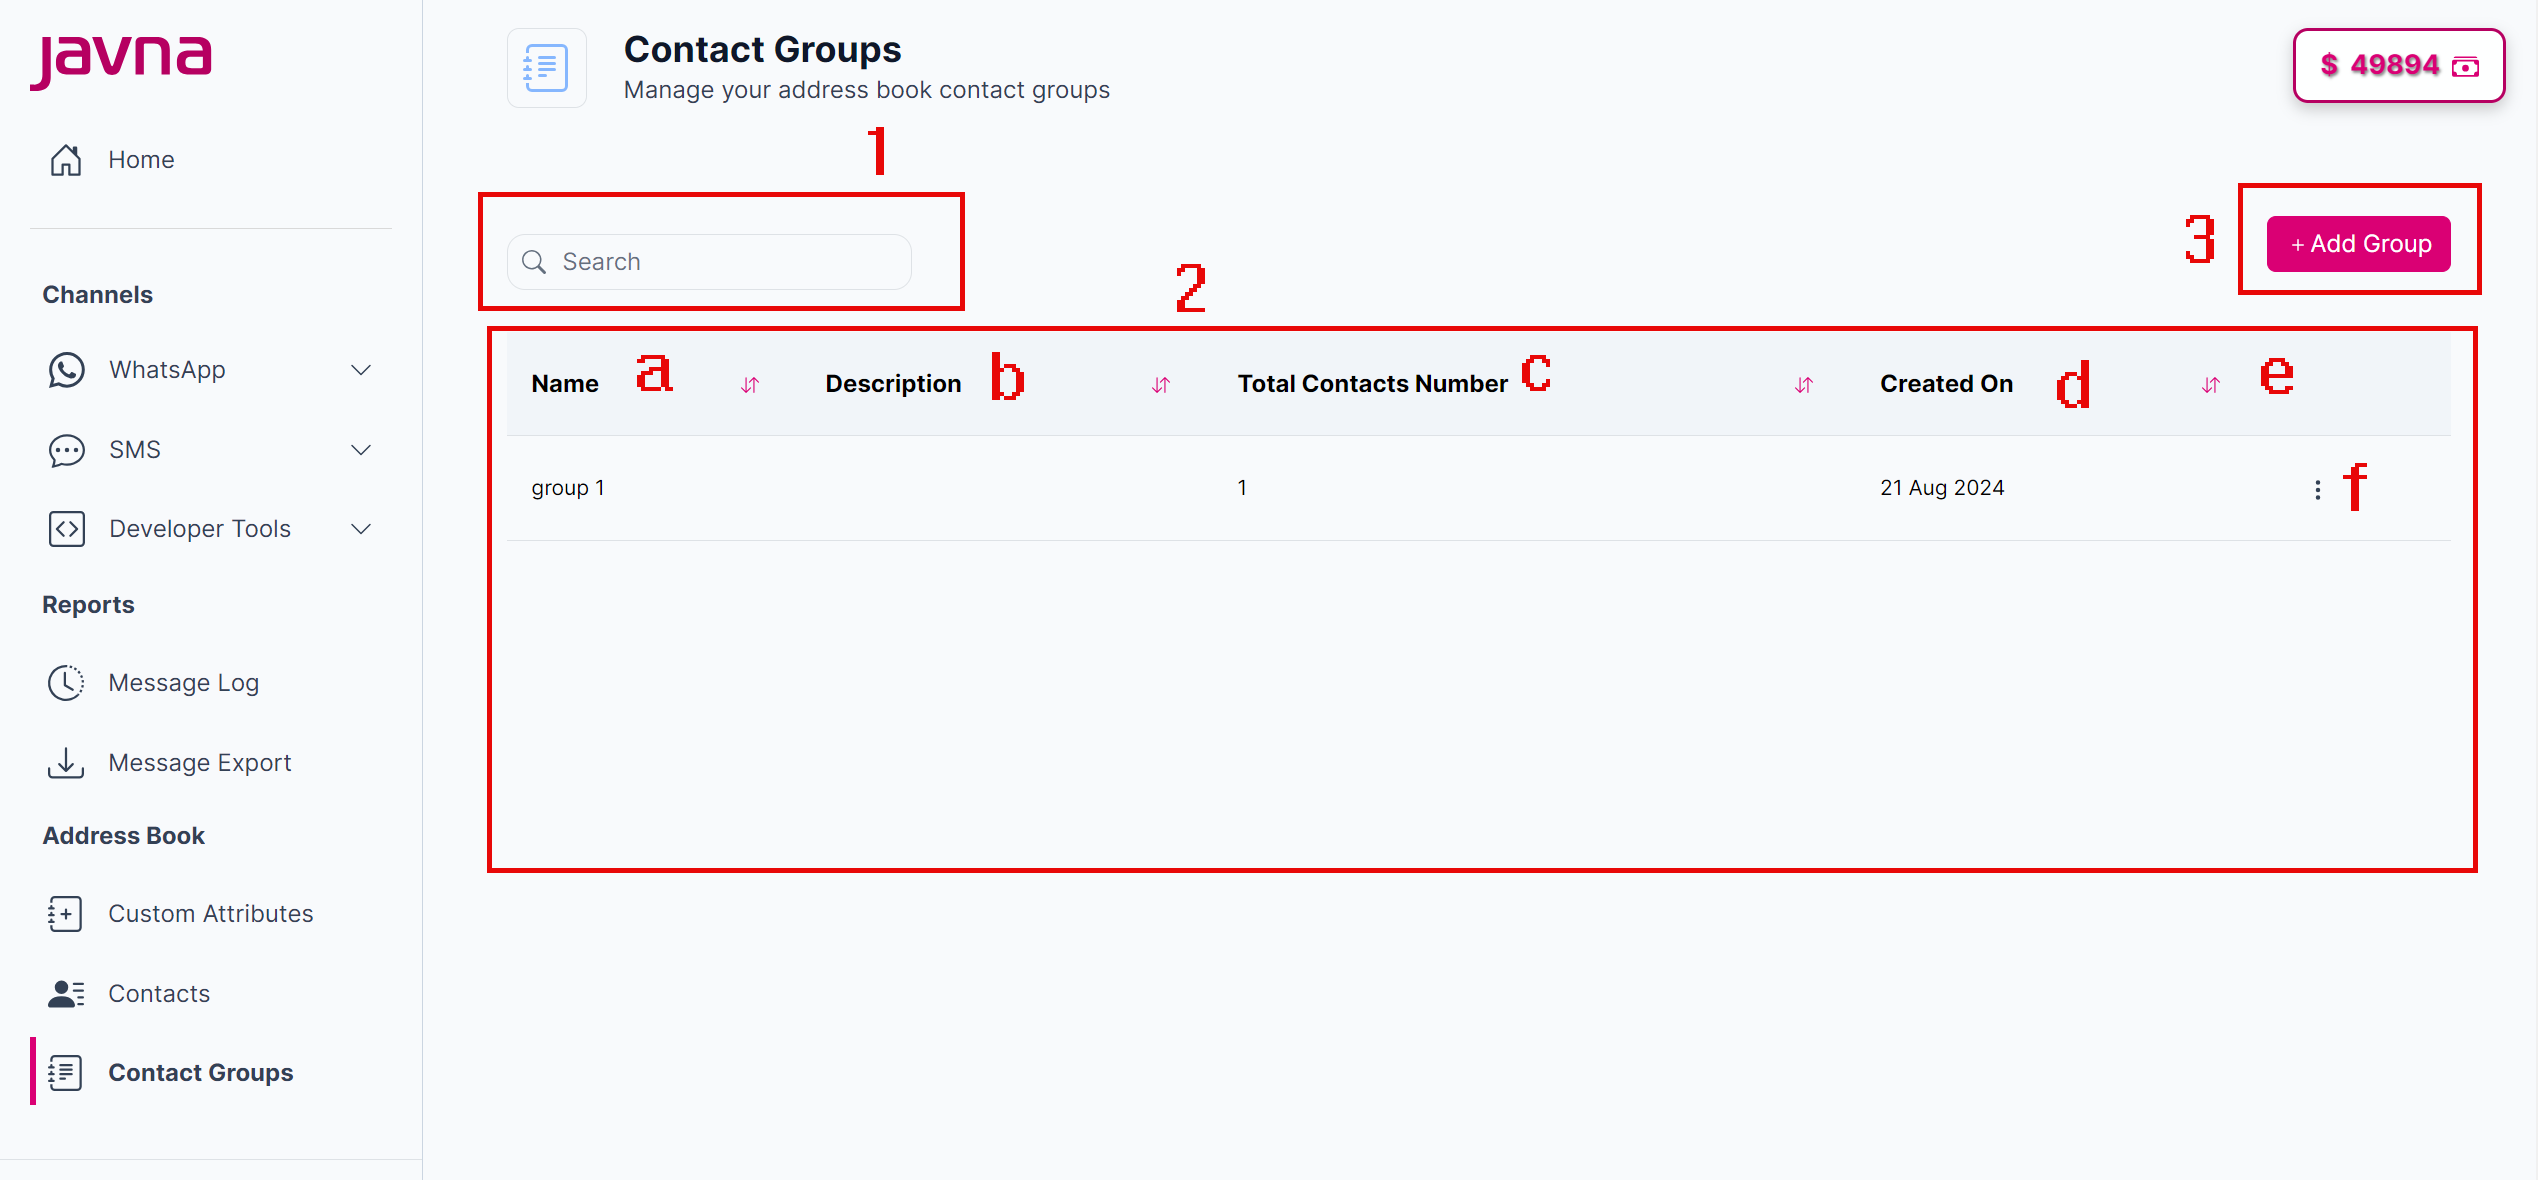Open actions menu for group 1

point(2318,489)
